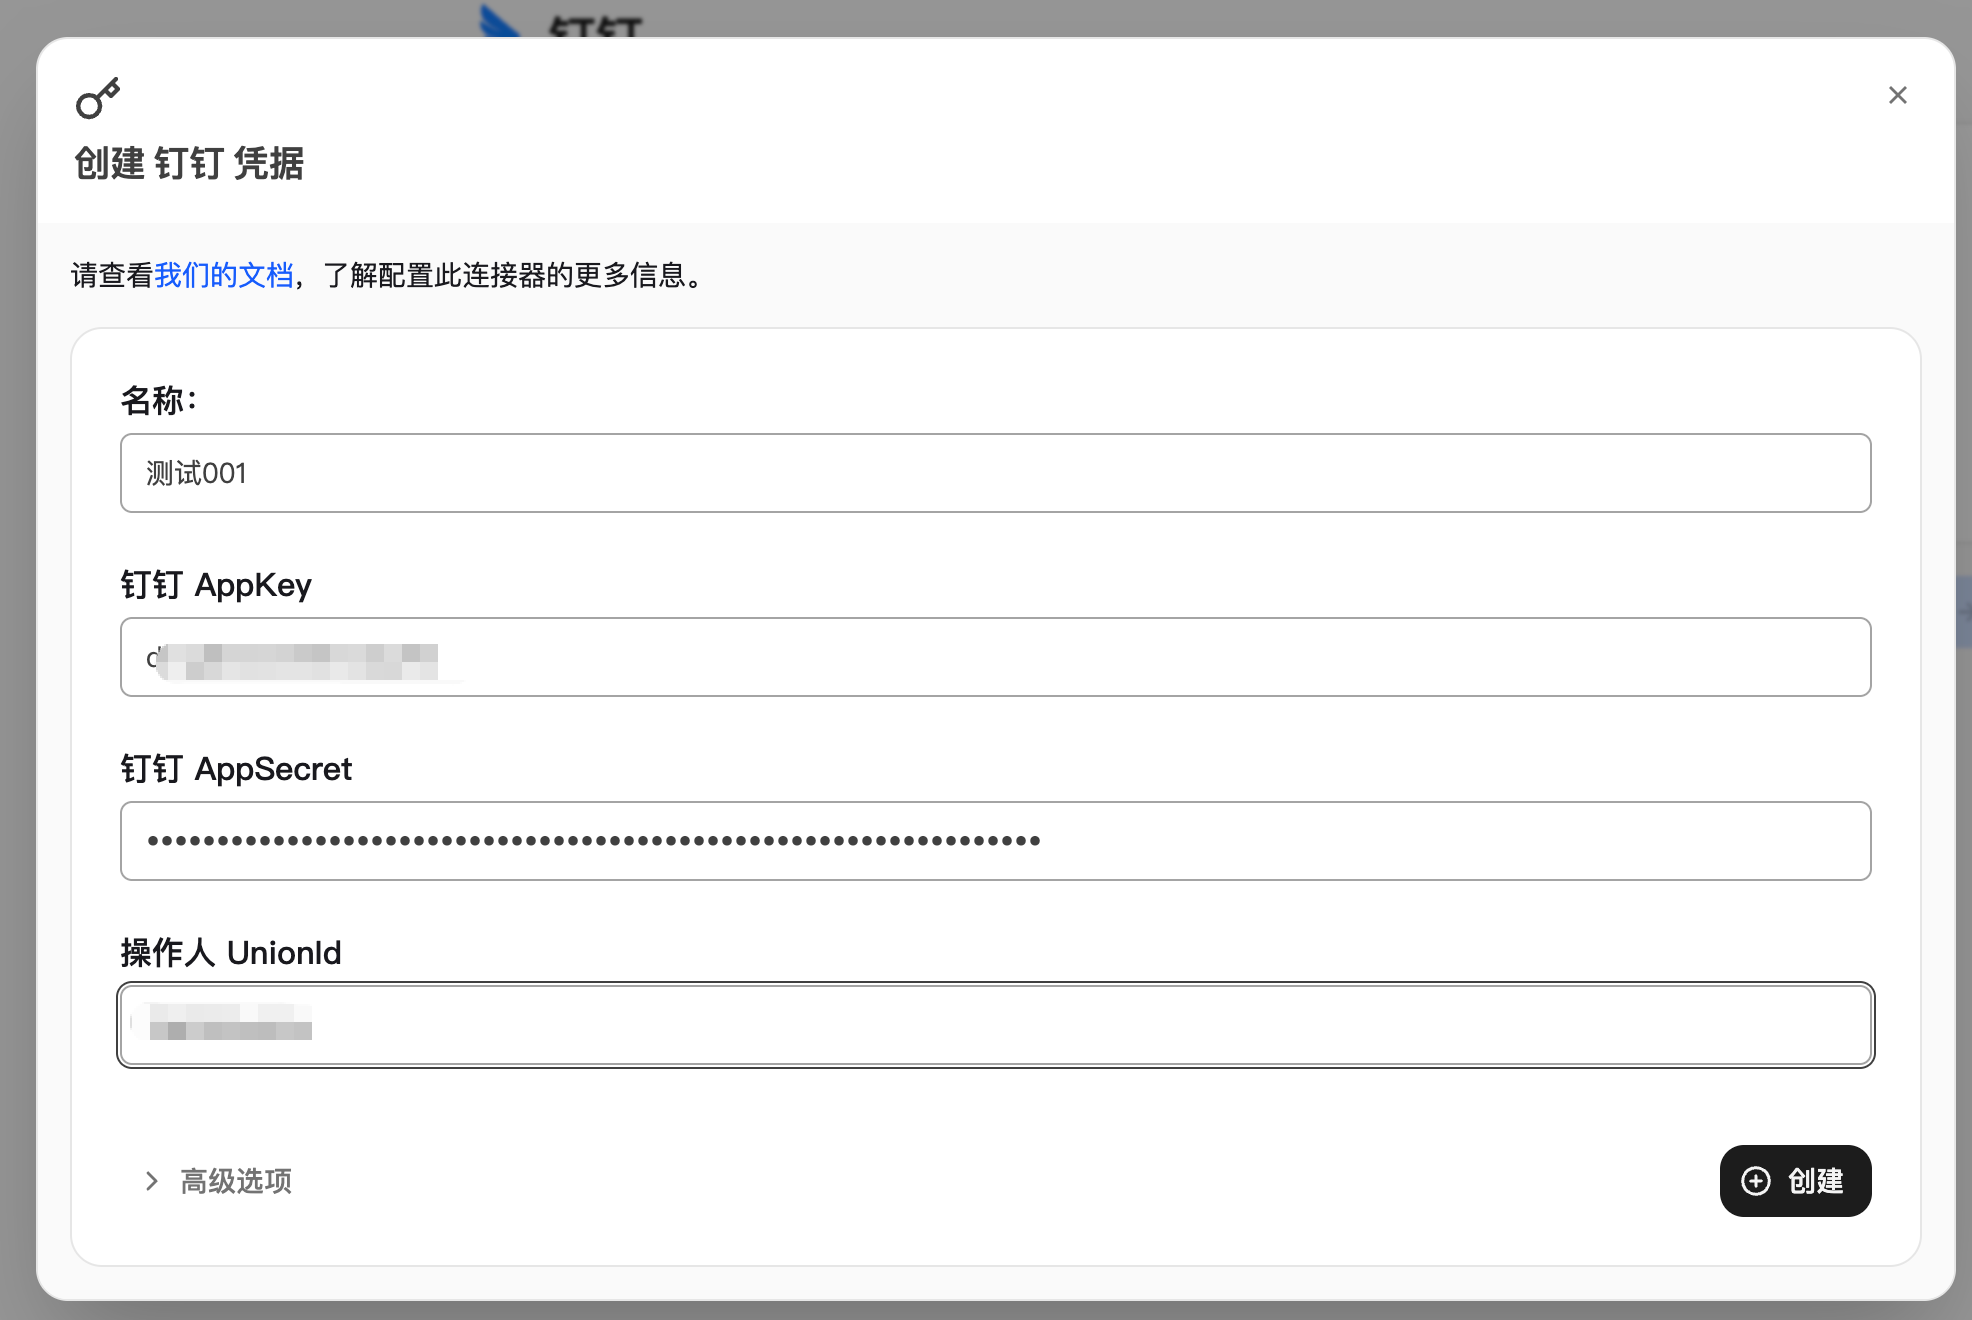Click the 钉钉 AppKey input field
Viewport: 1972px width, 1320px height.
(x=995, y=657)
